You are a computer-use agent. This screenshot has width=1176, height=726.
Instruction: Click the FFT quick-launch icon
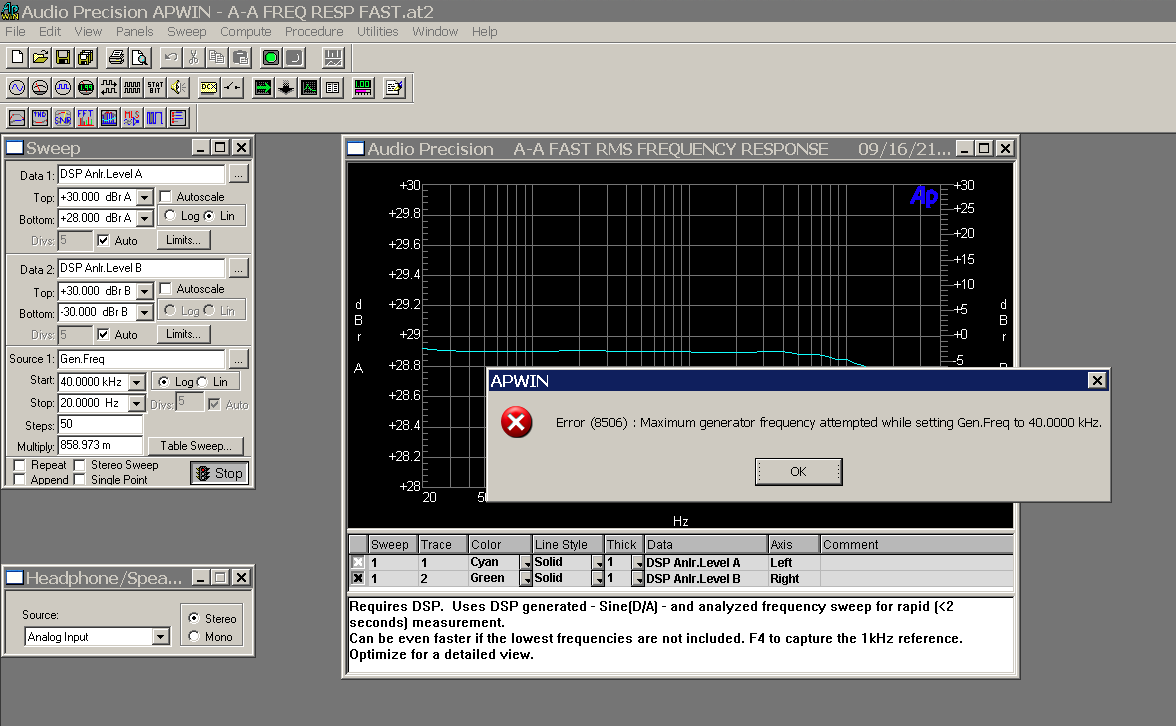tap(86, 118)
